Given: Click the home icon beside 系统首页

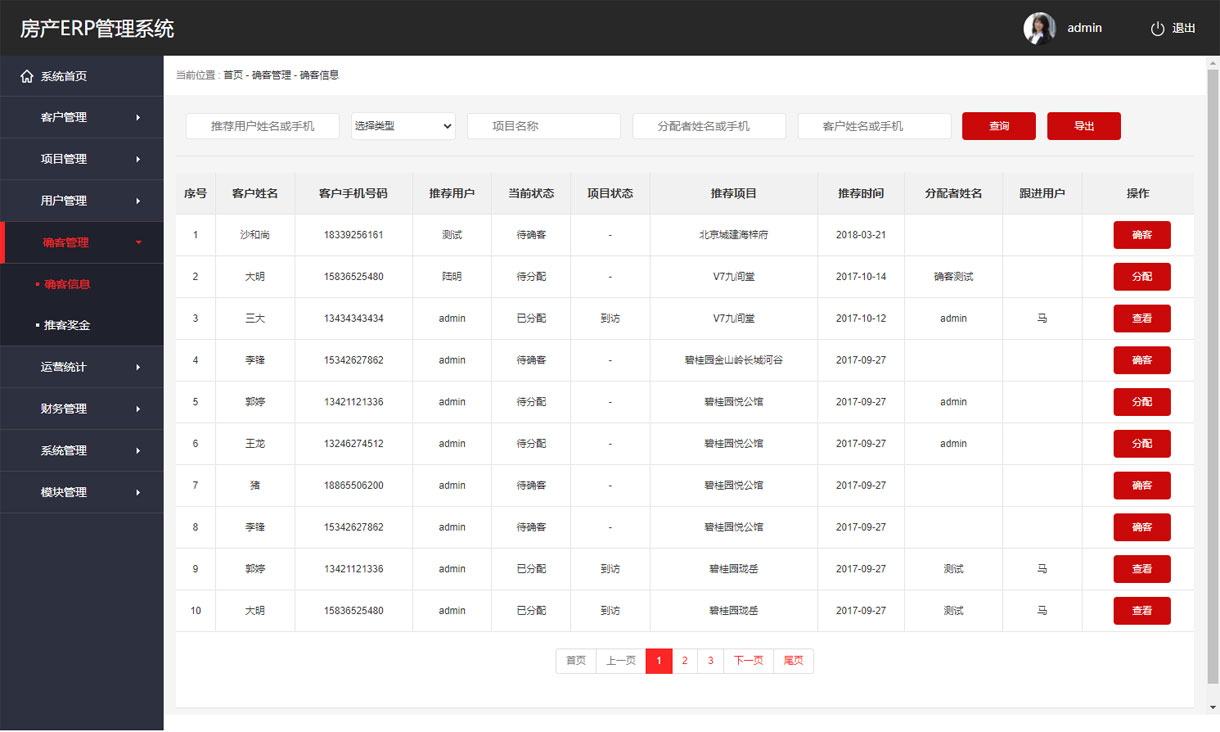Looking at the screenshot, I should pos(27,77).
